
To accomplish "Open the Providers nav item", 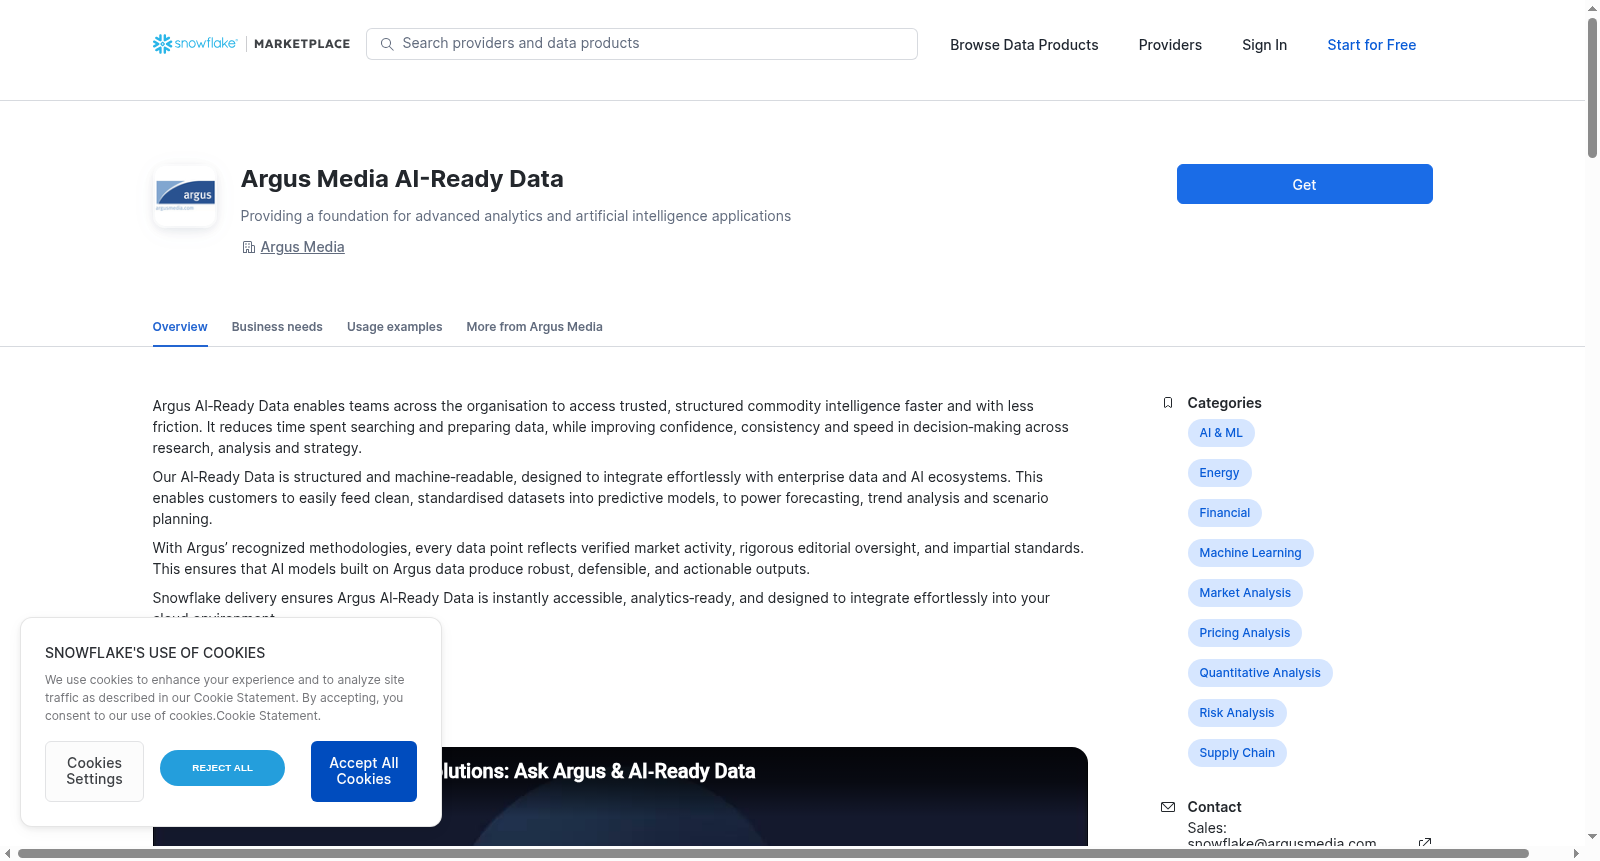I will click(x=1170, y=45).
